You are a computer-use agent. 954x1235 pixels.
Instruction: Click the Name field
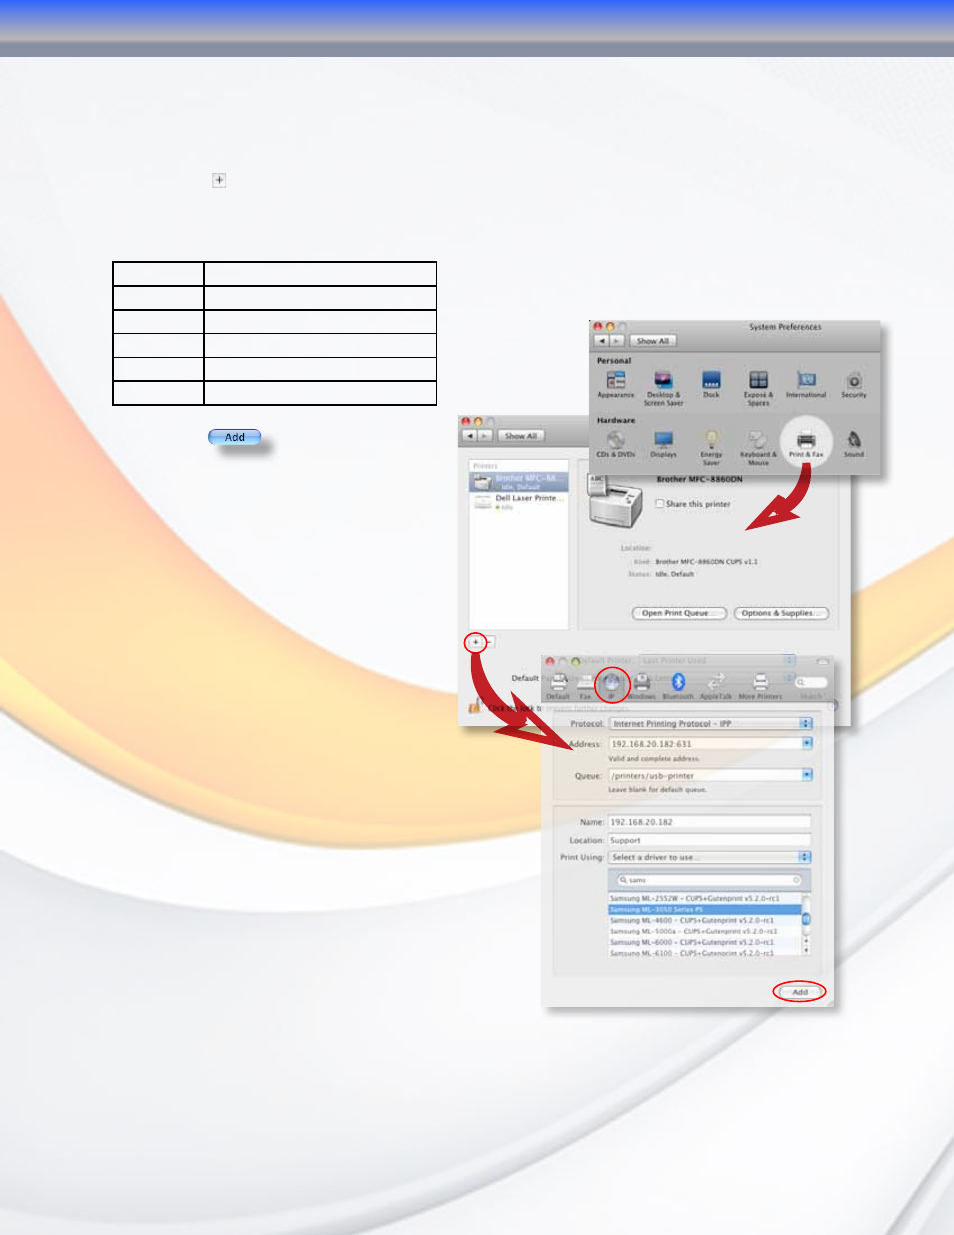tap(710, 822)
